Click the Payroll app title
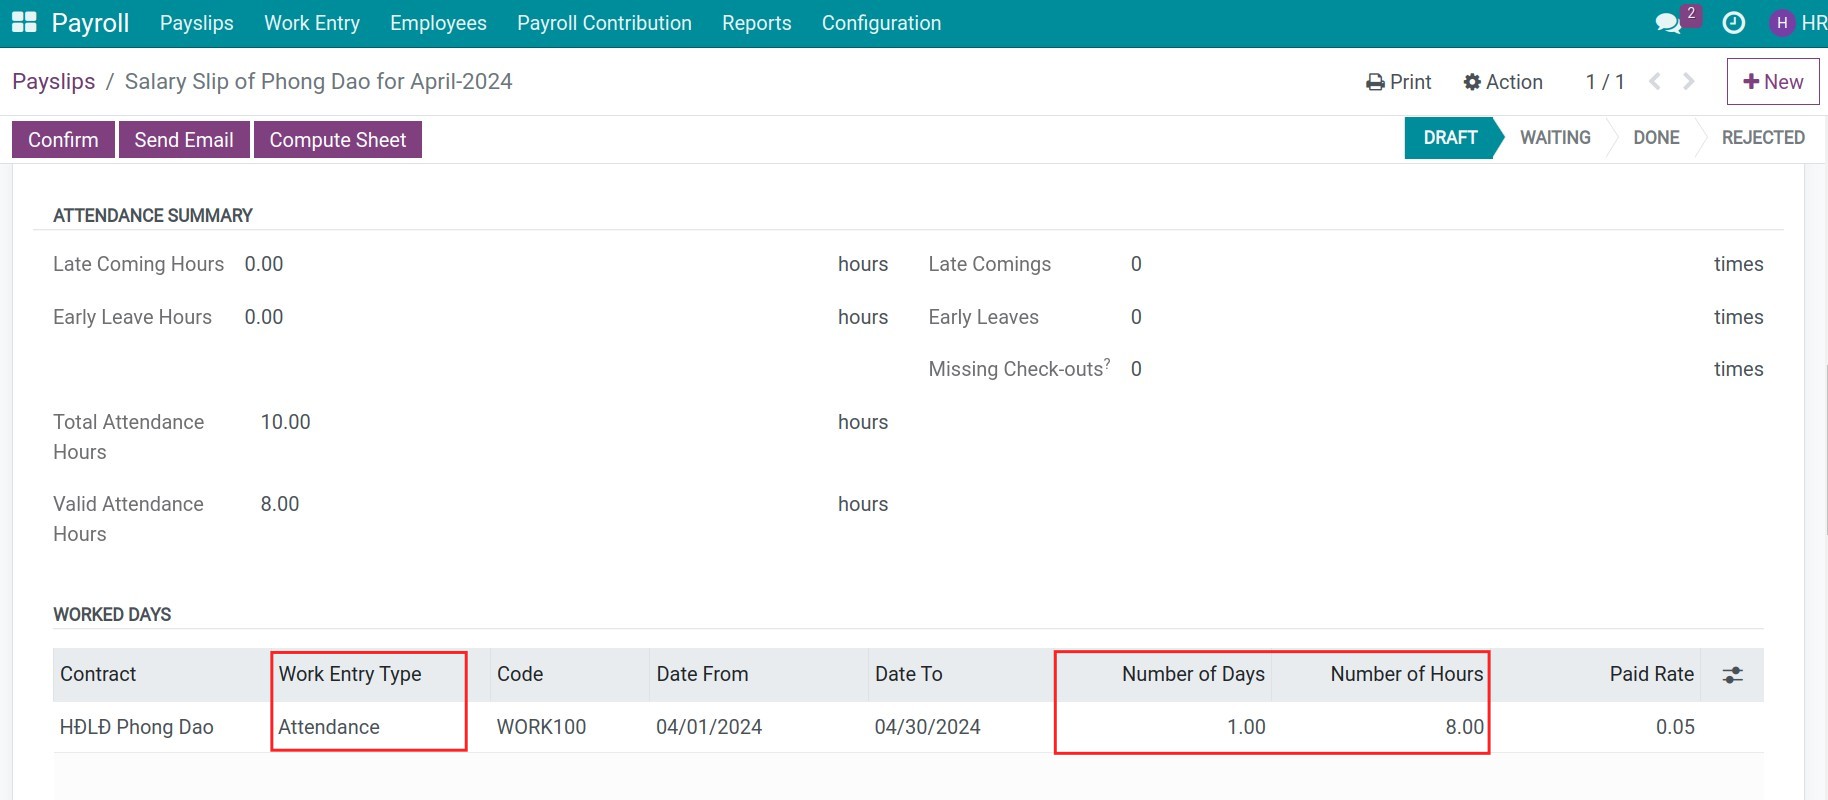This screenshot has height=800, width=1828. click(90, 23)
